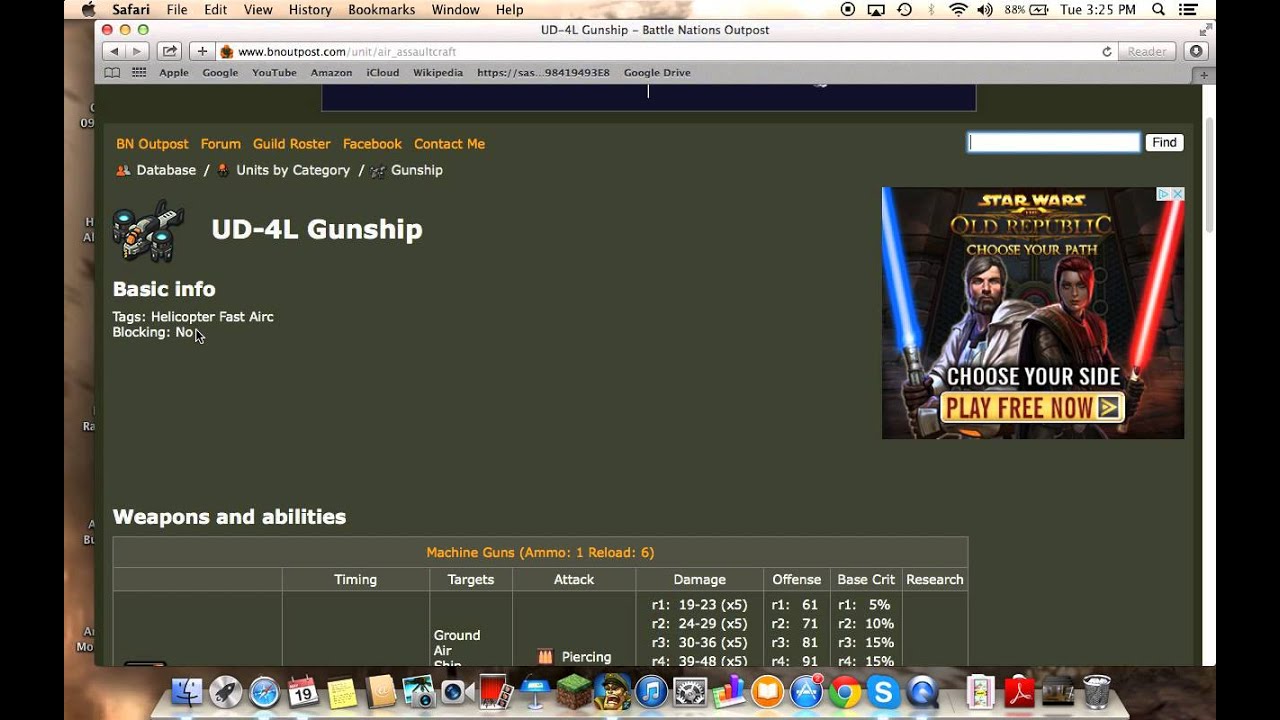Launch Launchpad from the Dock
The width and height of the screenshot is (1280, 720).
pyautogui.click(x=226, y=692)
